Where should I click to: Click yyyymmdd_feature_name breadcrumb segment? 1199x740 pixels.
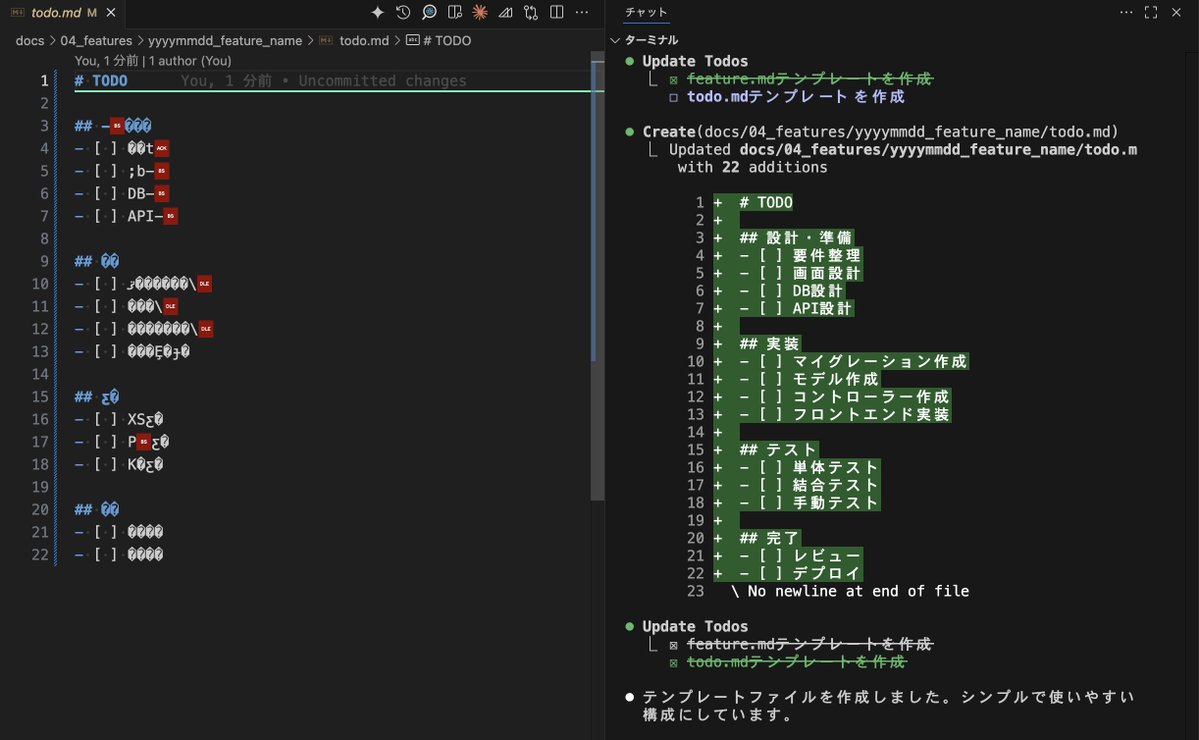[225, 41]
